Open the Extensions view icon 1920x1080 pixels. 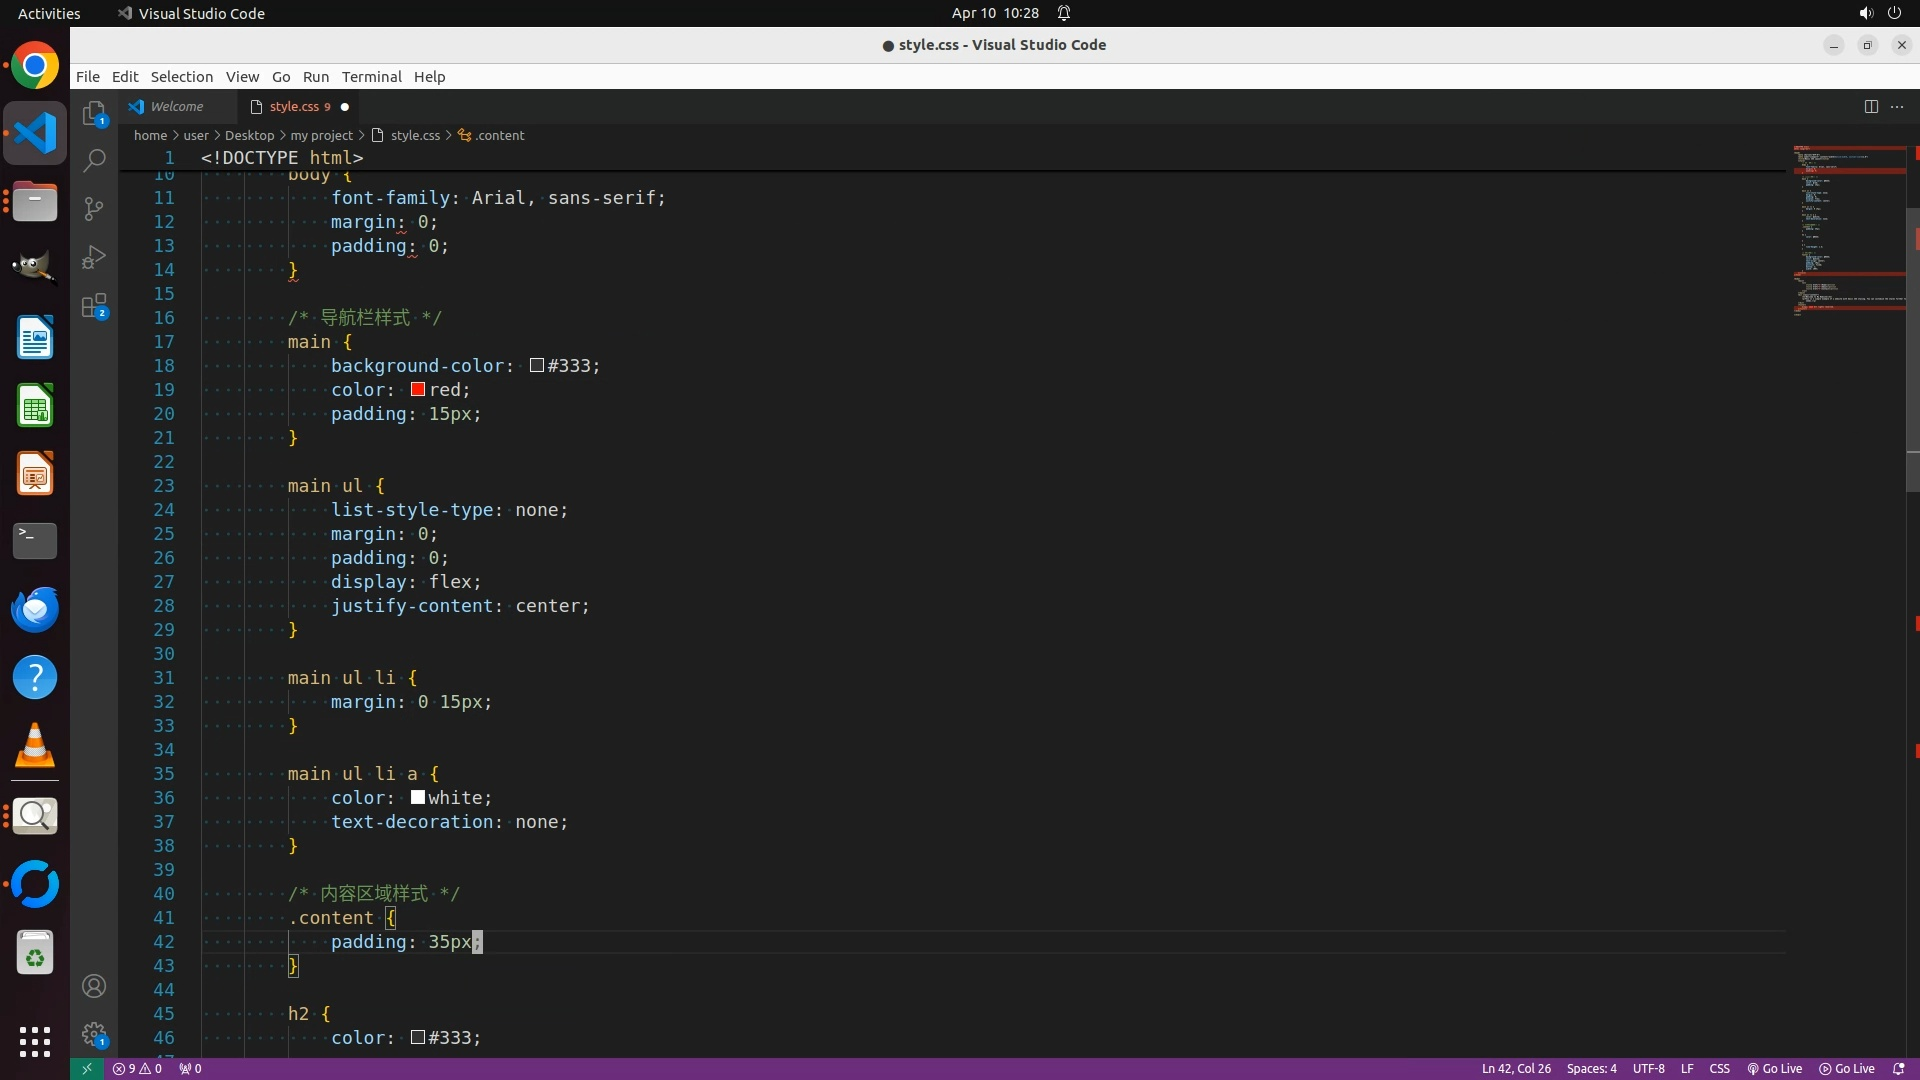(94, 305)
